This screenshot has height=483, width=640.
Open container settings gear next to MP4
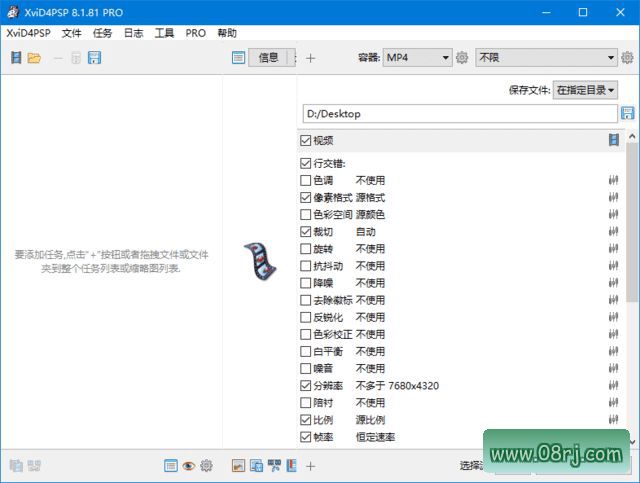(462, 58)
